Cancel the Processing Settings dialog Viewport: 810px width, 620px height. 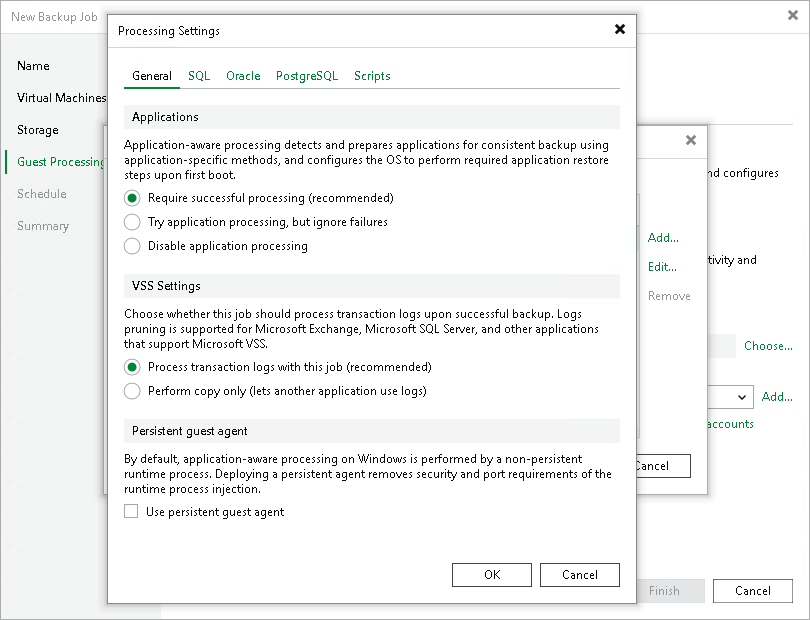tap(580, 575)
